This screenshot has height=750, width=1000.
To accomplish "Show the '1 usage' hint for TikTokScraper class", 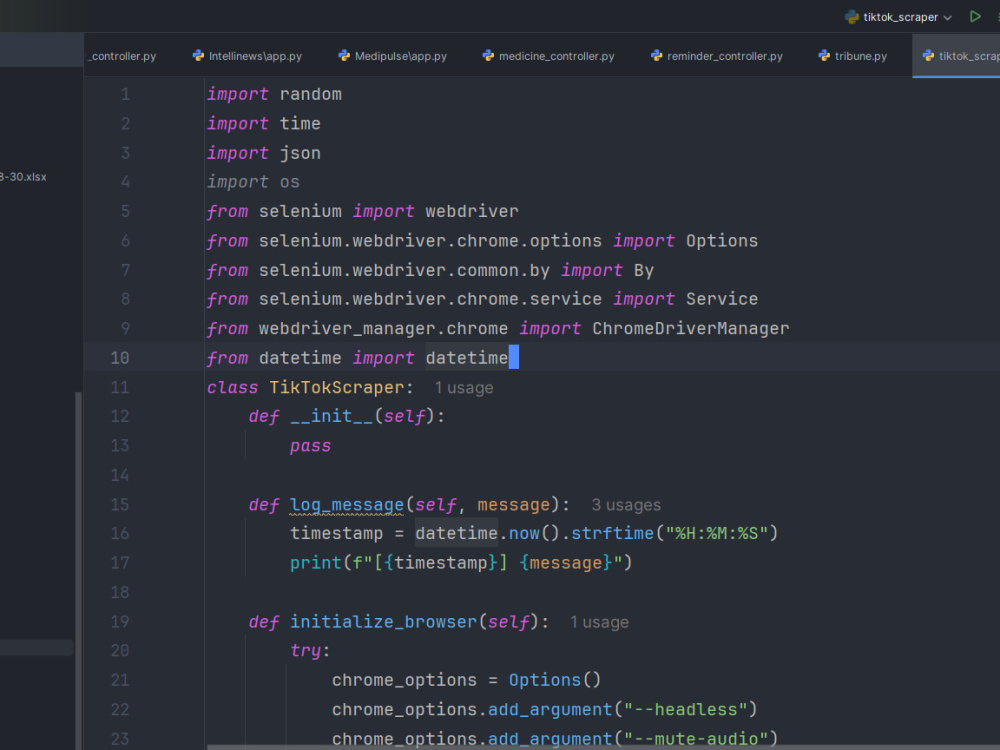I will point(464,388).
